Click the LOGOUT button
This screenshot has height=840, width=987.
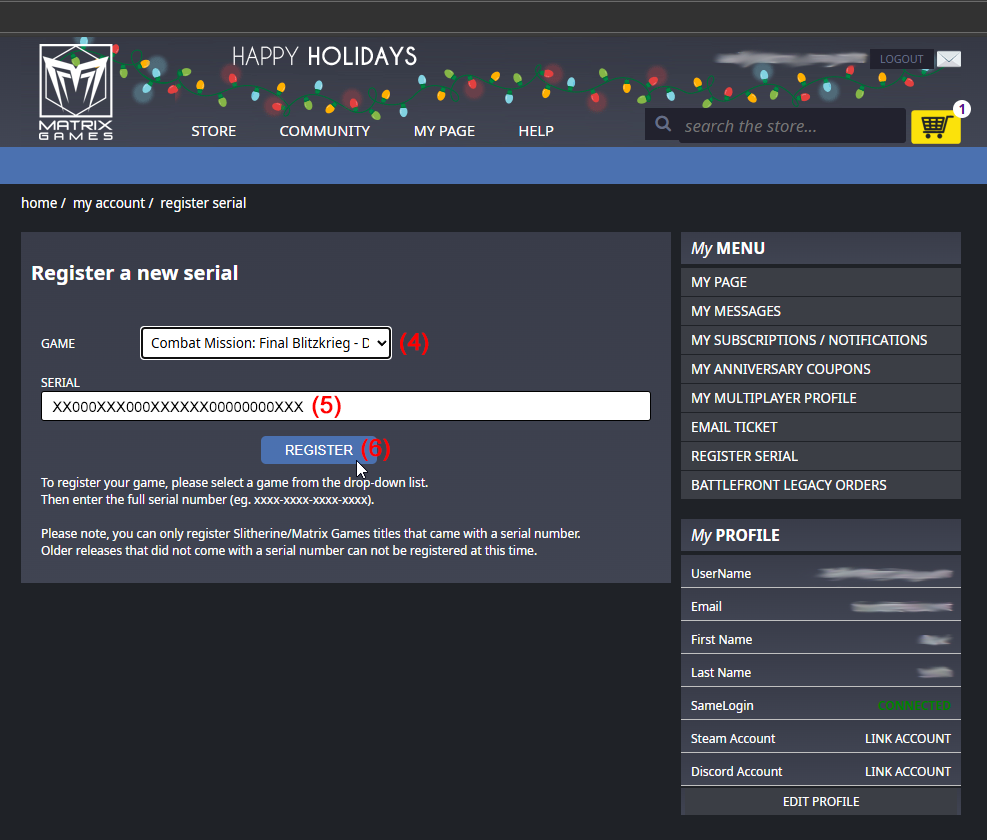pos(901,59)
